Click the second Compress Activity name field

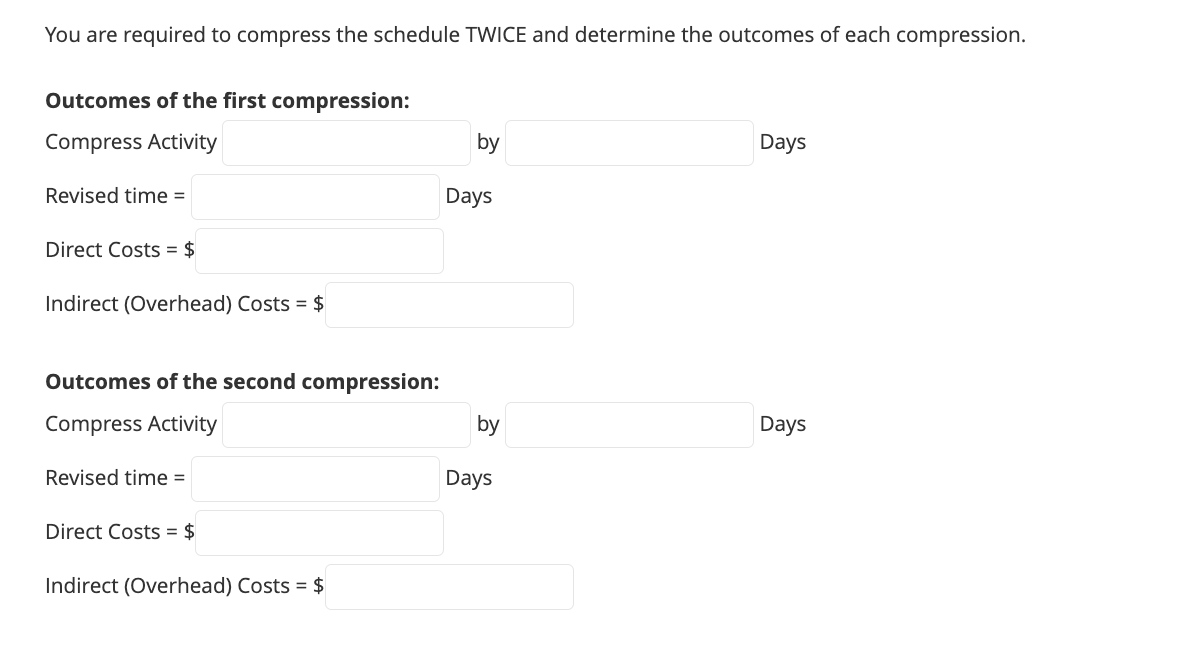[346, 424]
